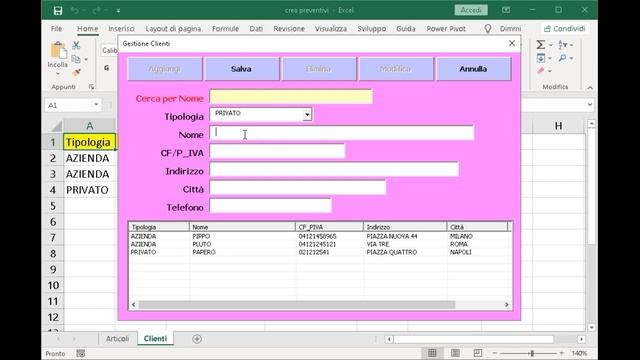Switch to the Power Pivot tab

[x=446, y=29]
